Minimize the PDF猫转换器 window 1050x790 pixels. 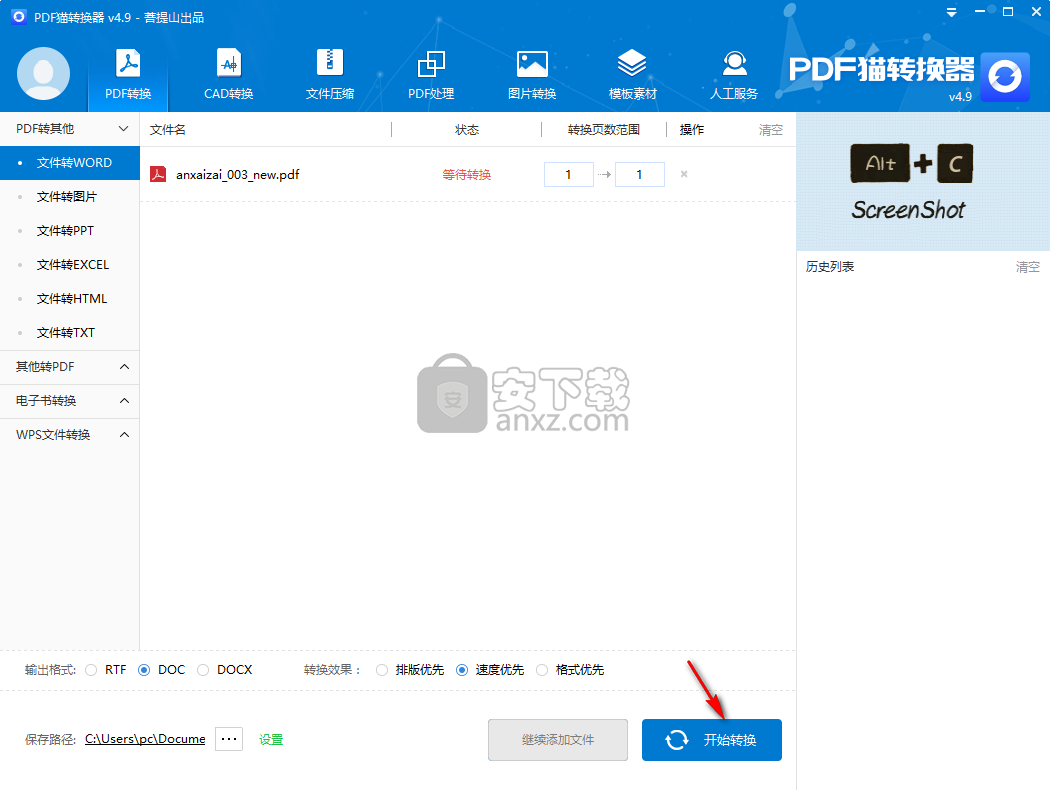pyautogui.click(x=980, y=12)
